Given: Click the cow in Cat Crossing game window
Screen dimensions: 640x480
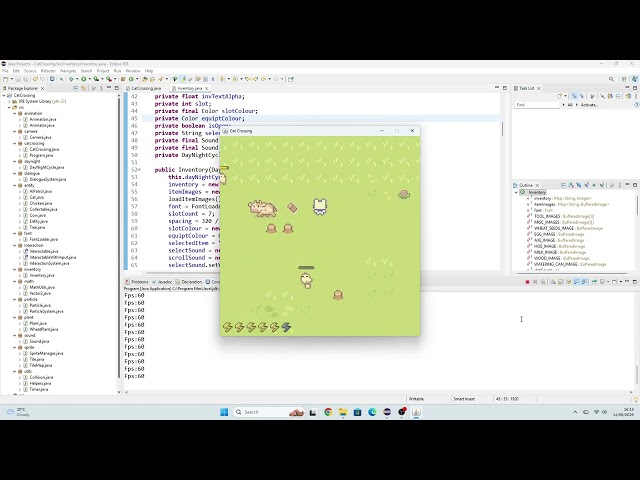Looking at the screenshot, I should pos(263,208).
